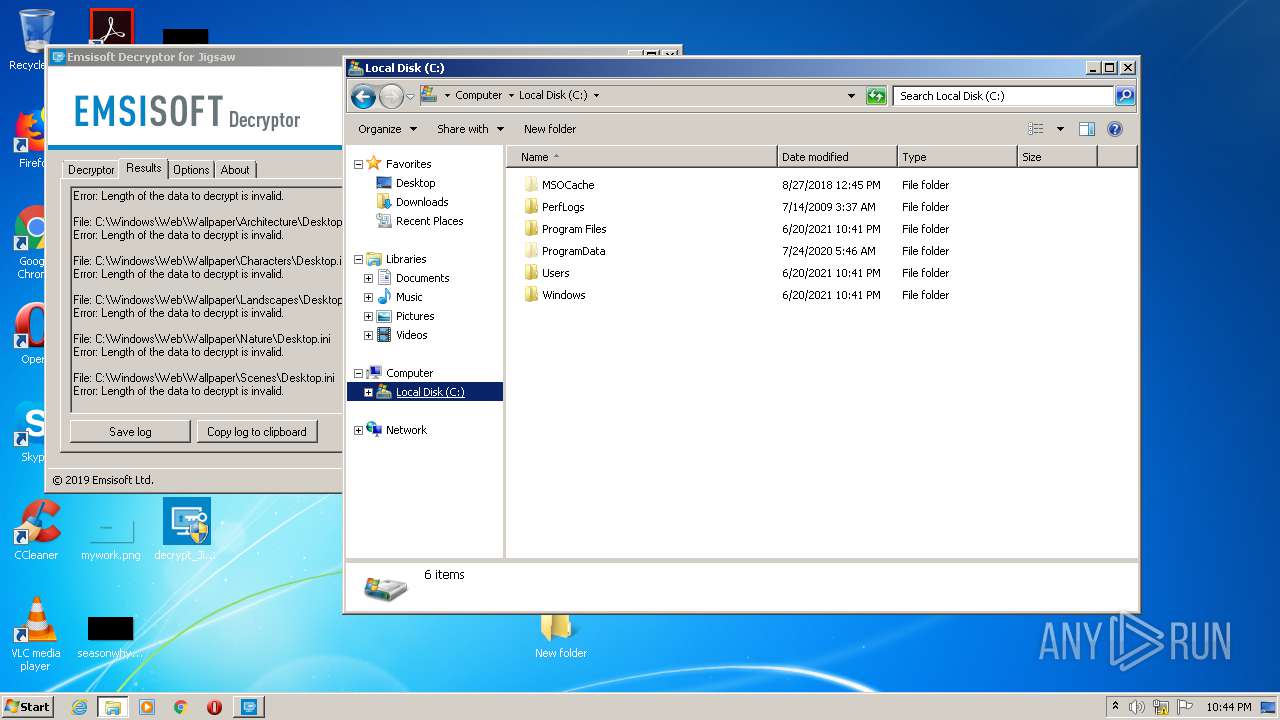The height and width of the screenshot is (720, 1280).
Task: Click CCleaner desktop shortcut
Action: click(x=36, y=530)
